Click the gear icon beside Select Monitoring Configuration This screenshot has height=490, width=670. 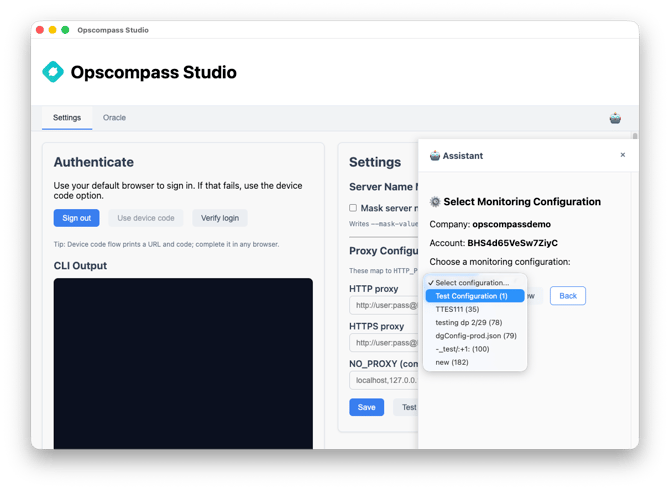435,202
